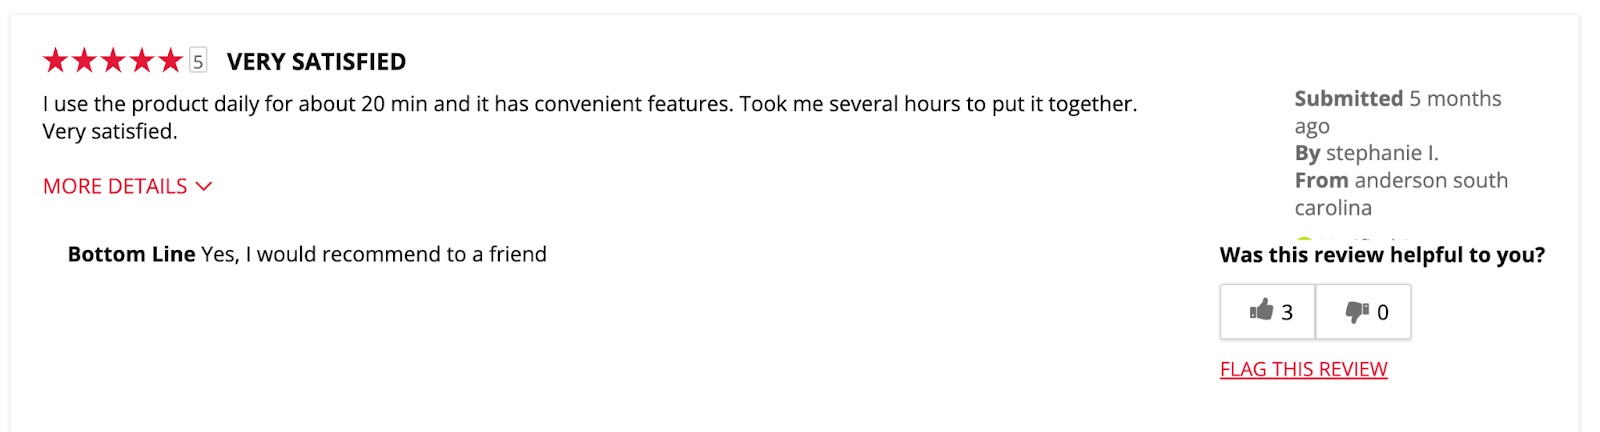The width and height of the screenshot is (1600, 432).
Task: Click the third red rating star
Action: click(113, 61)
